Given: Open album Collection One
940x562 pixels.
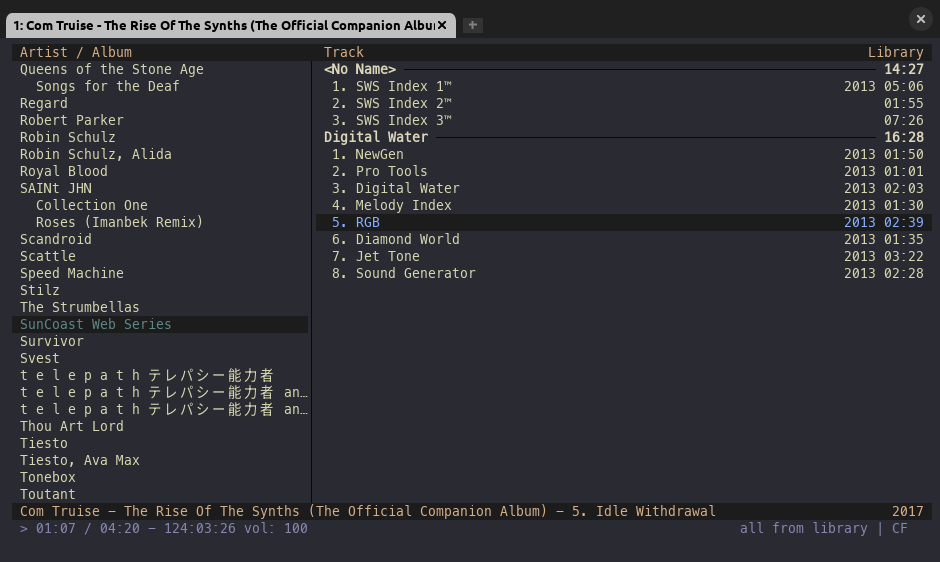Looking at the screenshot, I should pyautogui.click(x=92, y=205).
